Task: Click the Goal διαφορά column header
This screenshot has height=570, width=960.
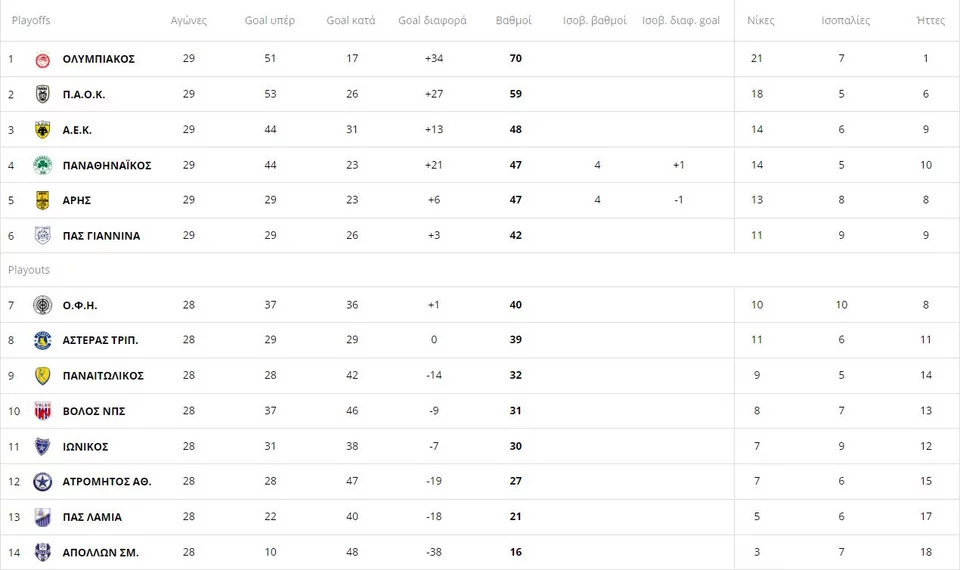Action: (x=432, y=20)
